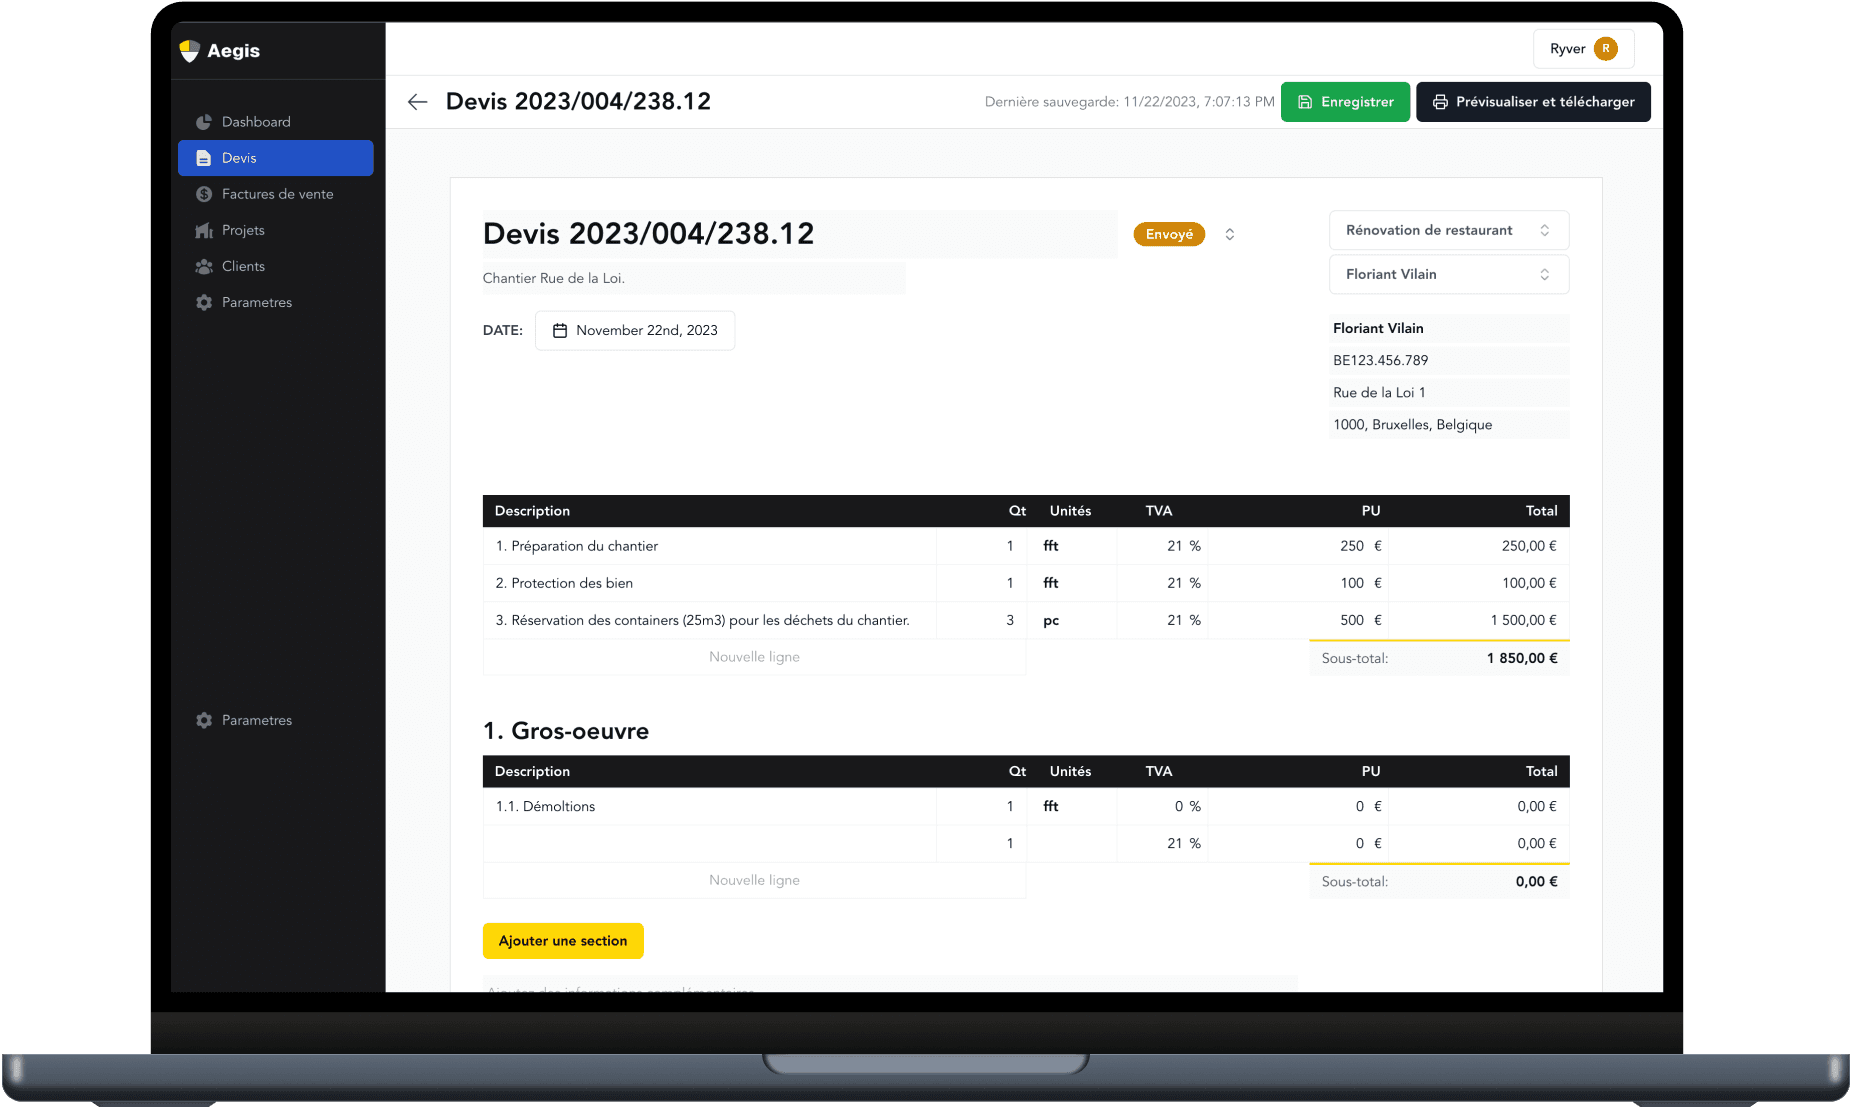
Task: Open the status selector chevrons
Action: click(1230, 234)
